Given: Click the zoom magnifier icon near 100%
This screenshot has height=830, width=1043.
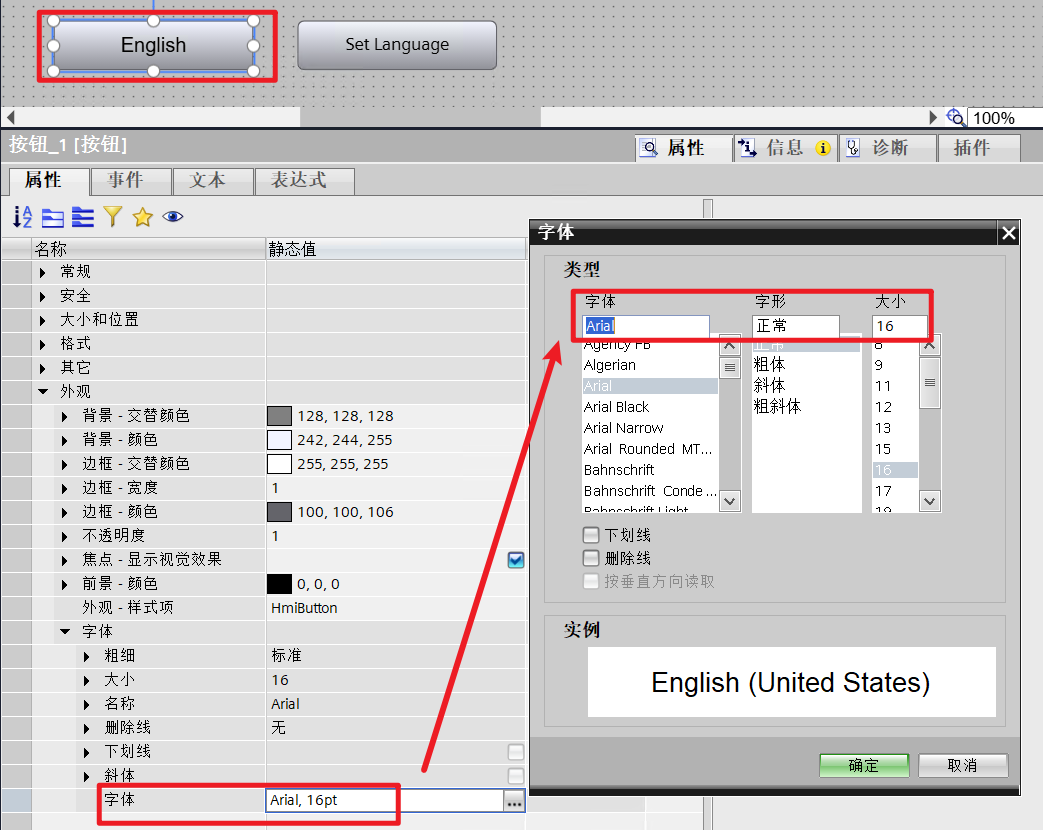Looking at the screenshot, I should 956,117.
